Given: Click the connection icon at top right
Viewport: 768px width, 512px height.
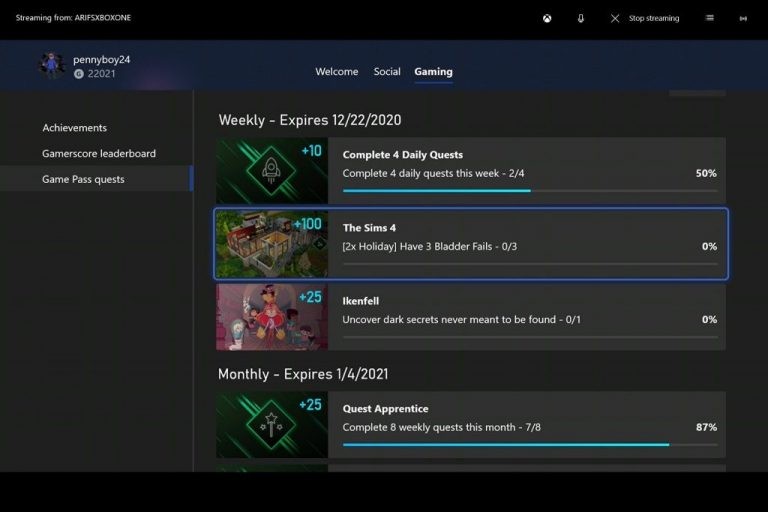Looking at the screenshot, I should click(743, 19).
